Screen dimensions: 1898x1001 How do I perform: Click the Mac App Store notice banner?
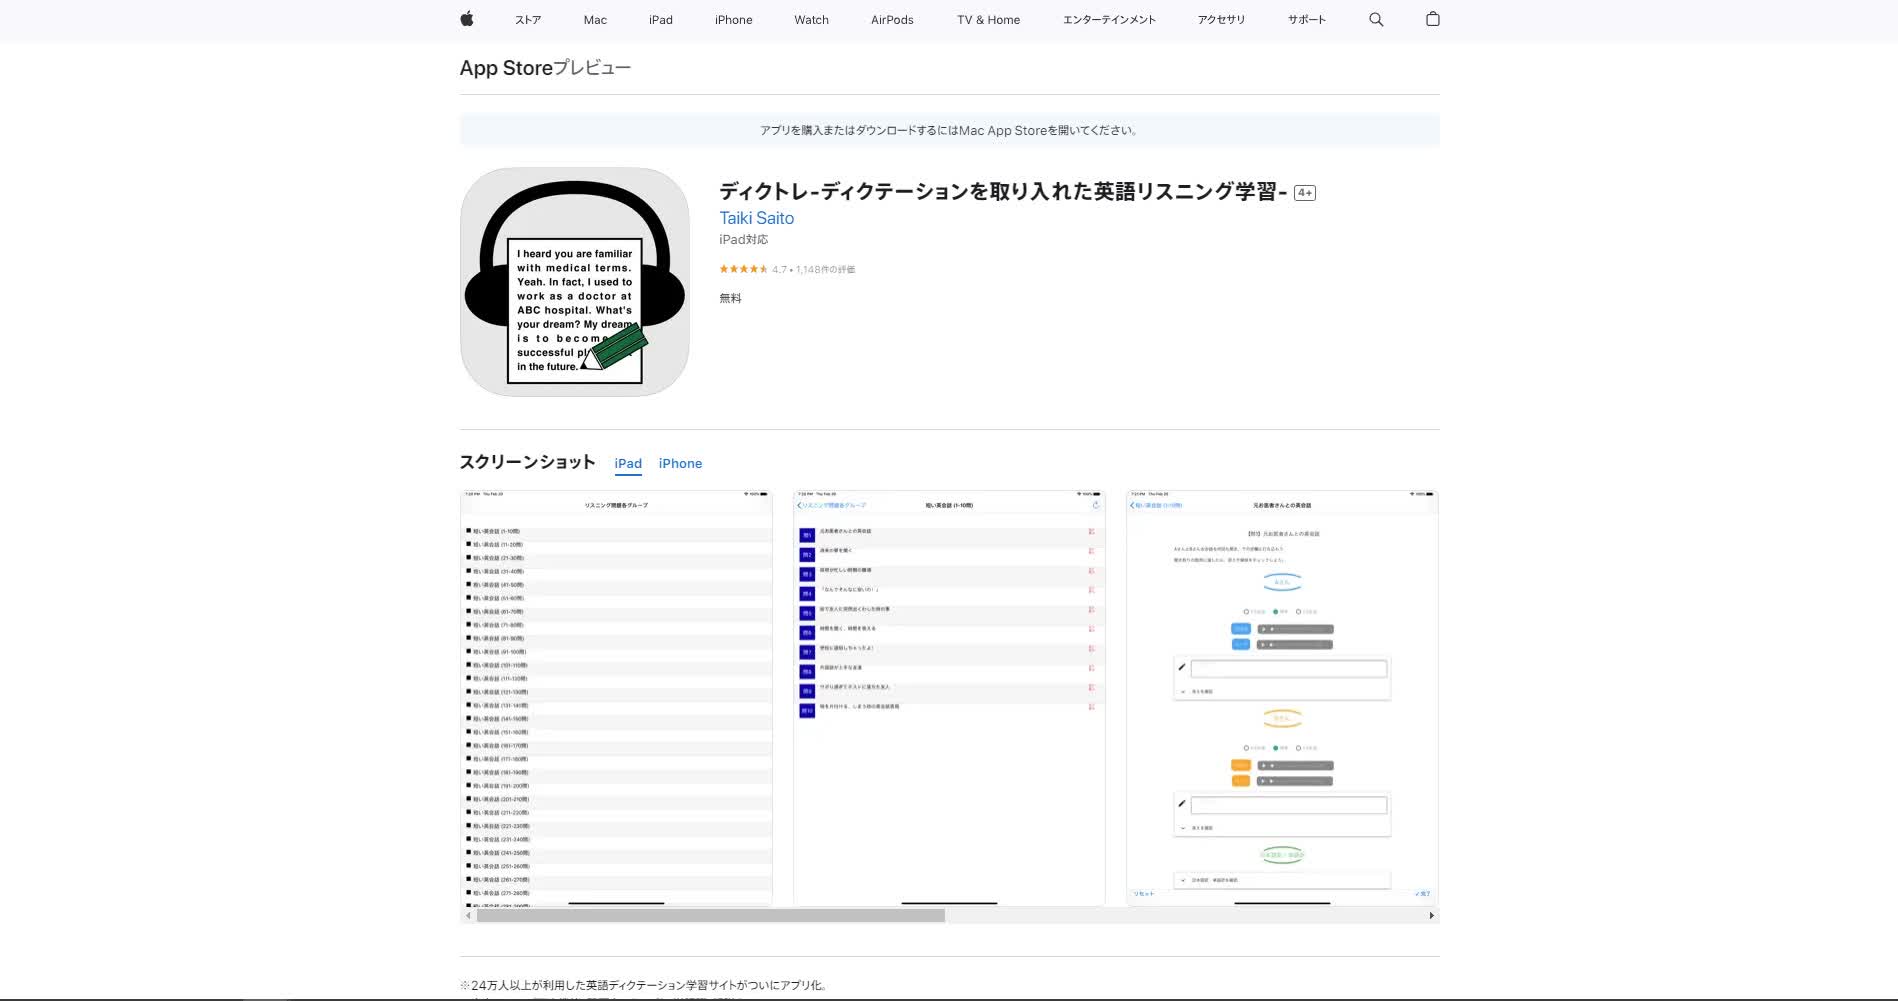[x=949, y=131]
